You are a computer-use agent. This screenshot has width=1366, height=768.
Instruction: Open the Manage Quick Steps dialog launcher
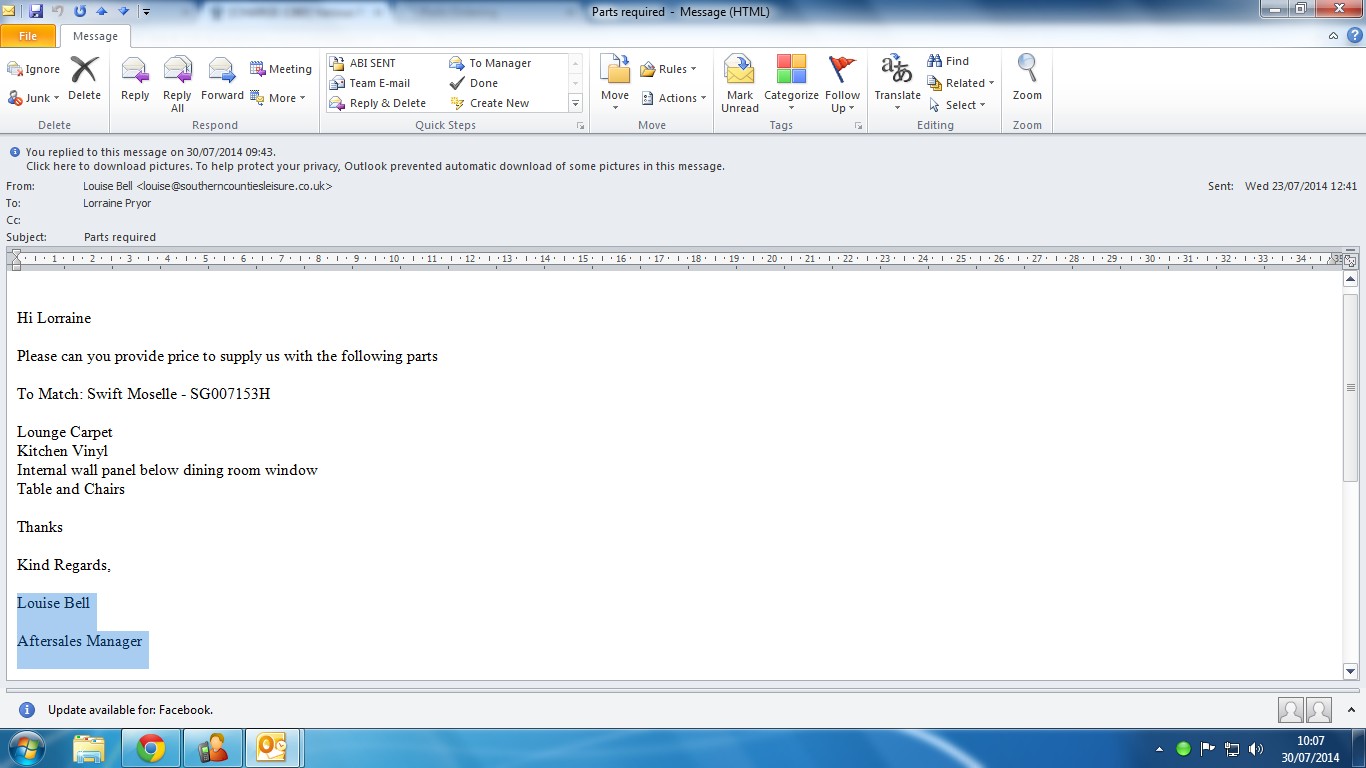click(x=580, y=126)
